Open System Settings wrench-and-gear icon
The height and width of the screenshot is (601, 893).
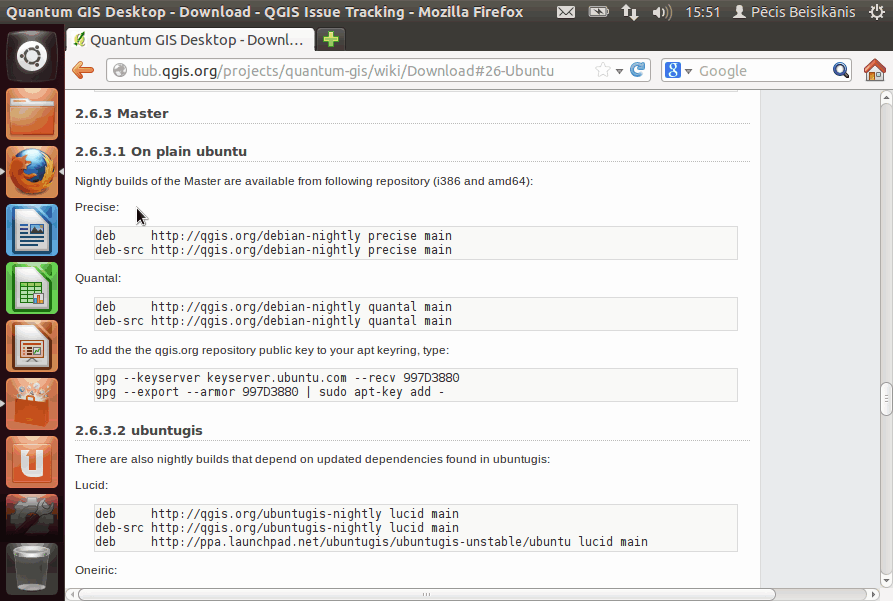click(x=32, y=516)
